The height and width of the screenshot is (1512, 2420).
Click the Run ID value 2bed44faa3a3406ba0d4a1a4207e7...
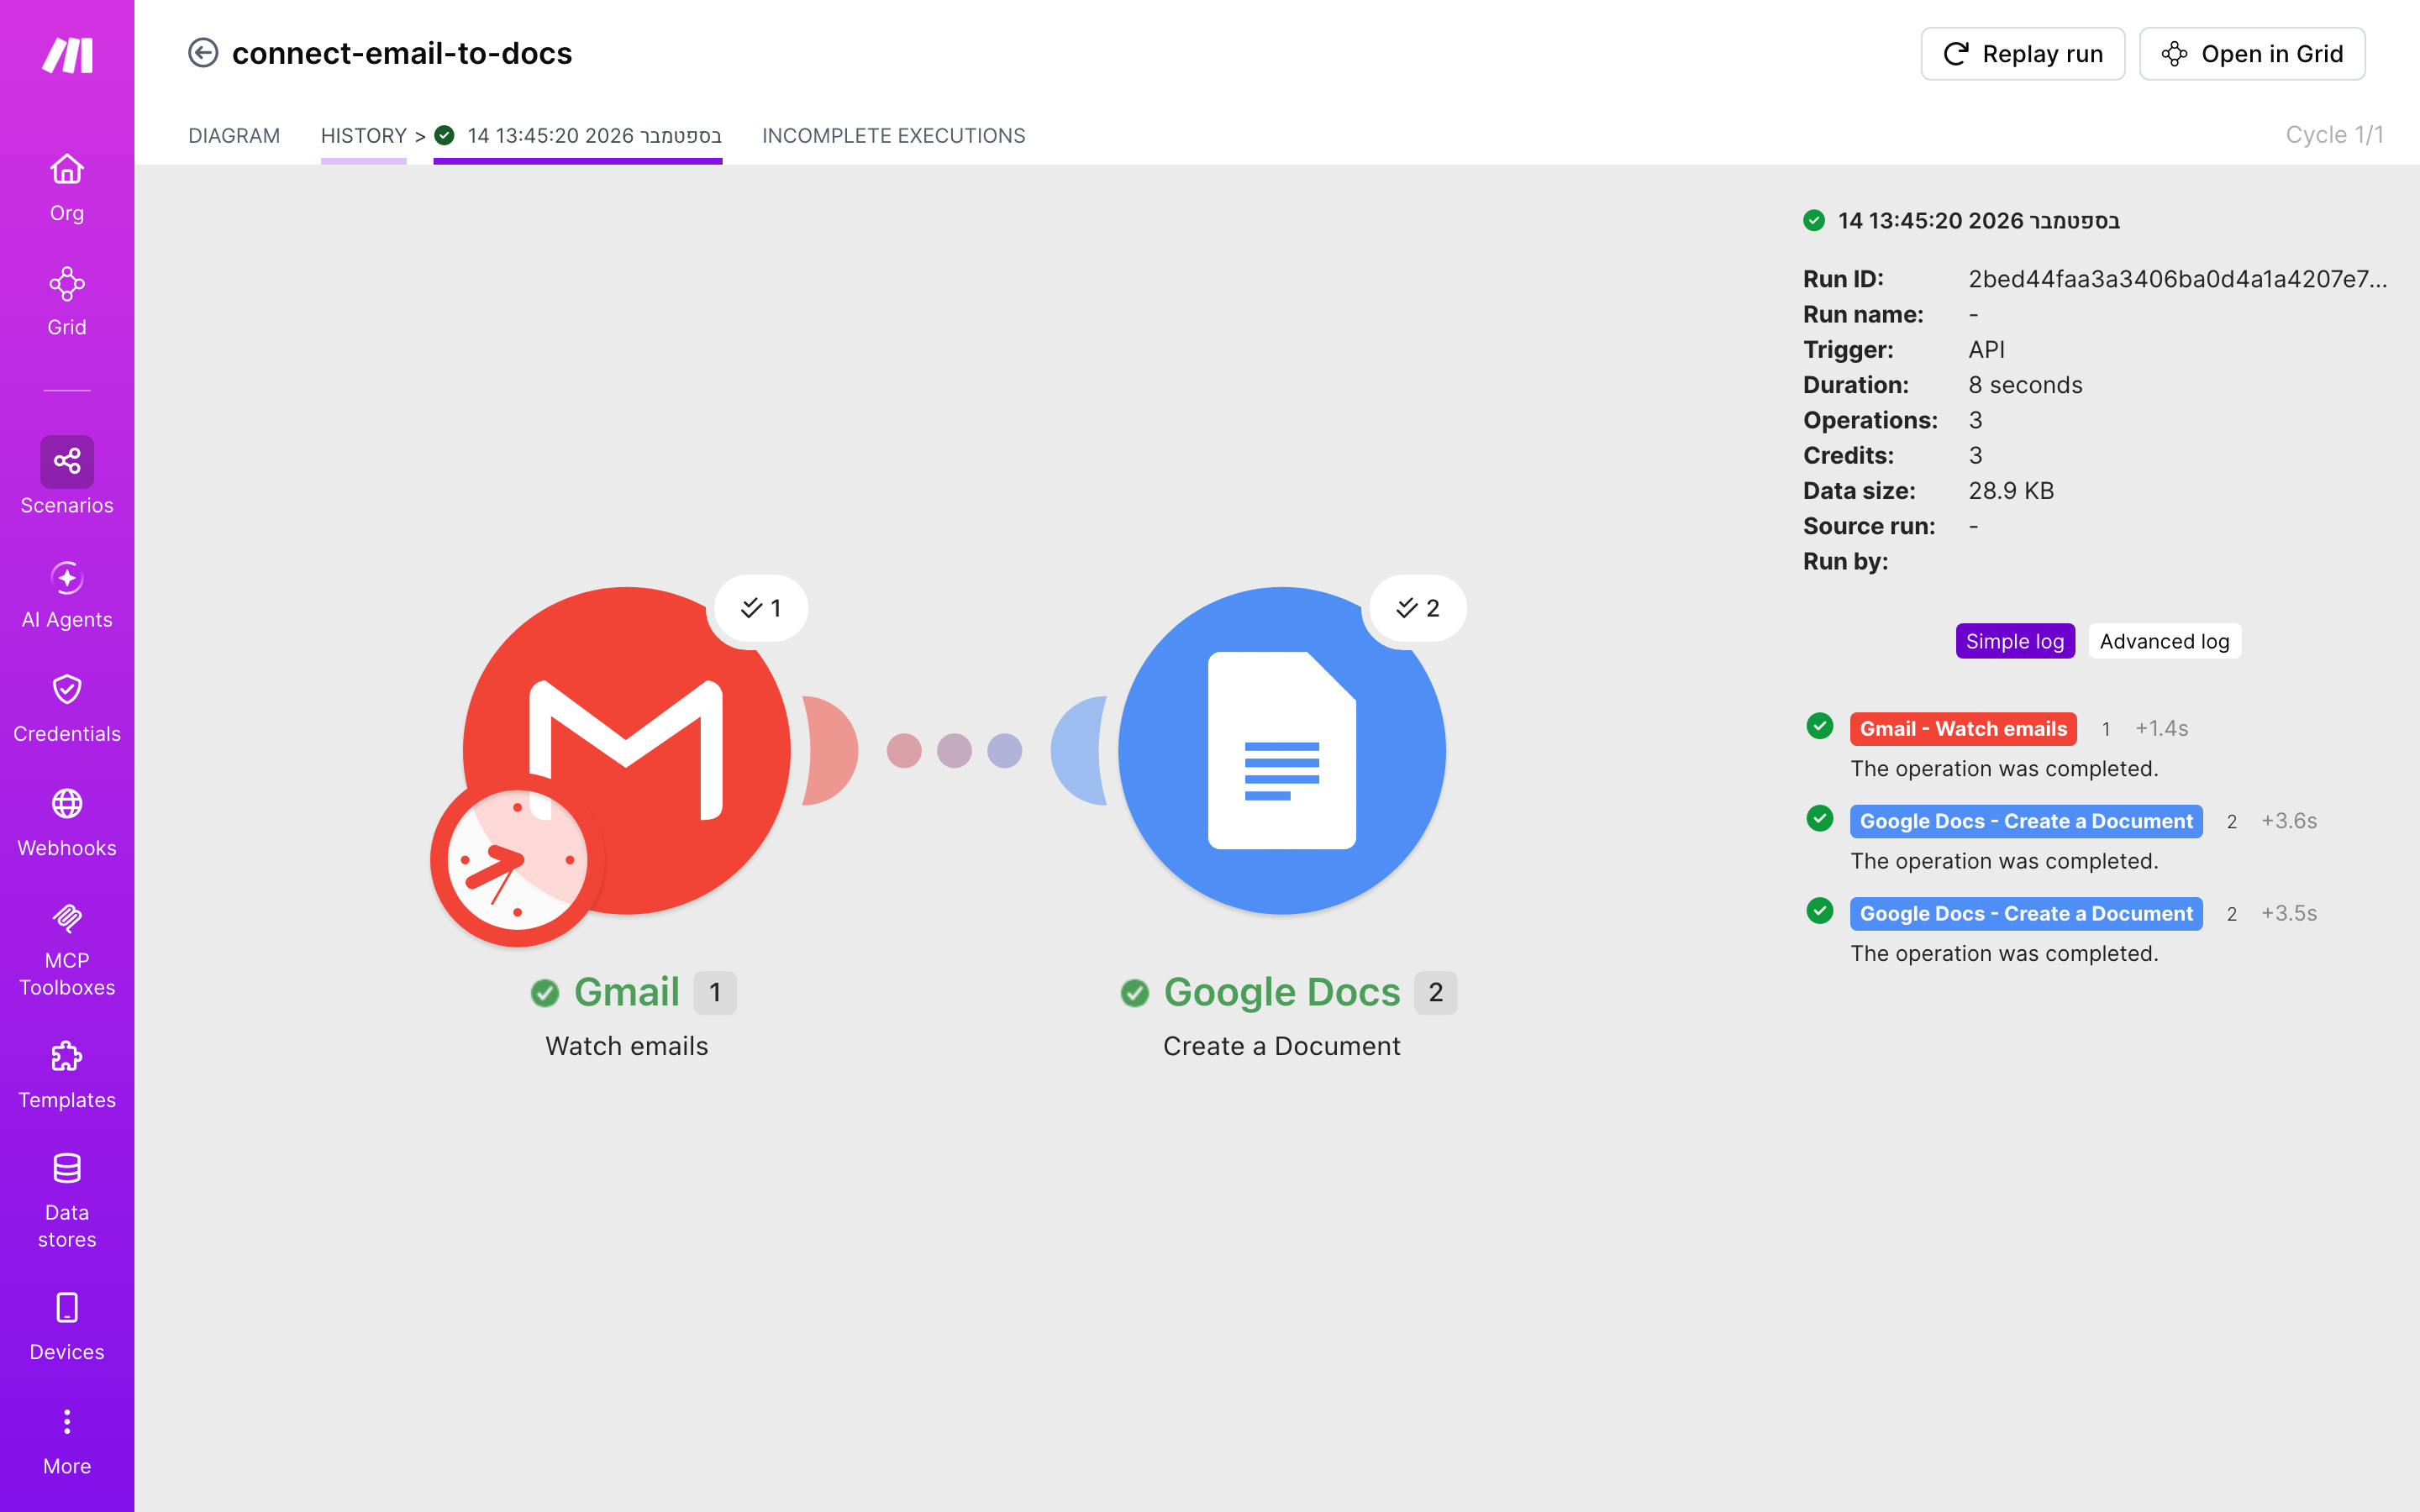(x=2177, y=279)
